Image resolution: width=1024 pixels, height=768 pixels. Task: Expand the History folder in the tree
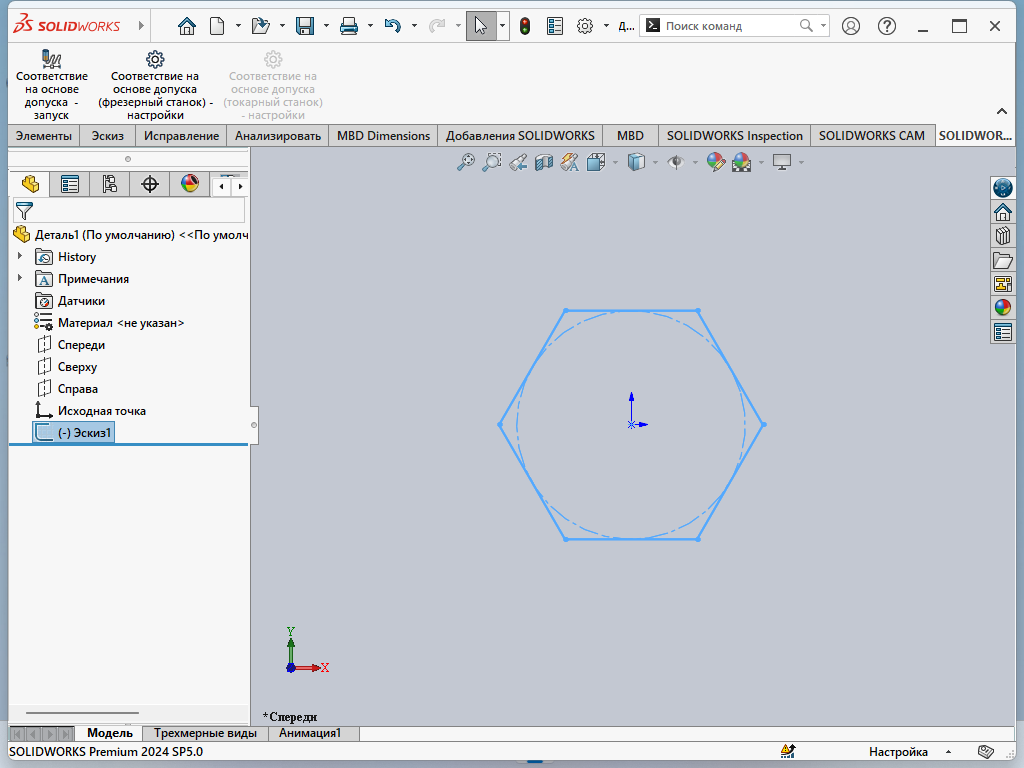click(20, 256)
